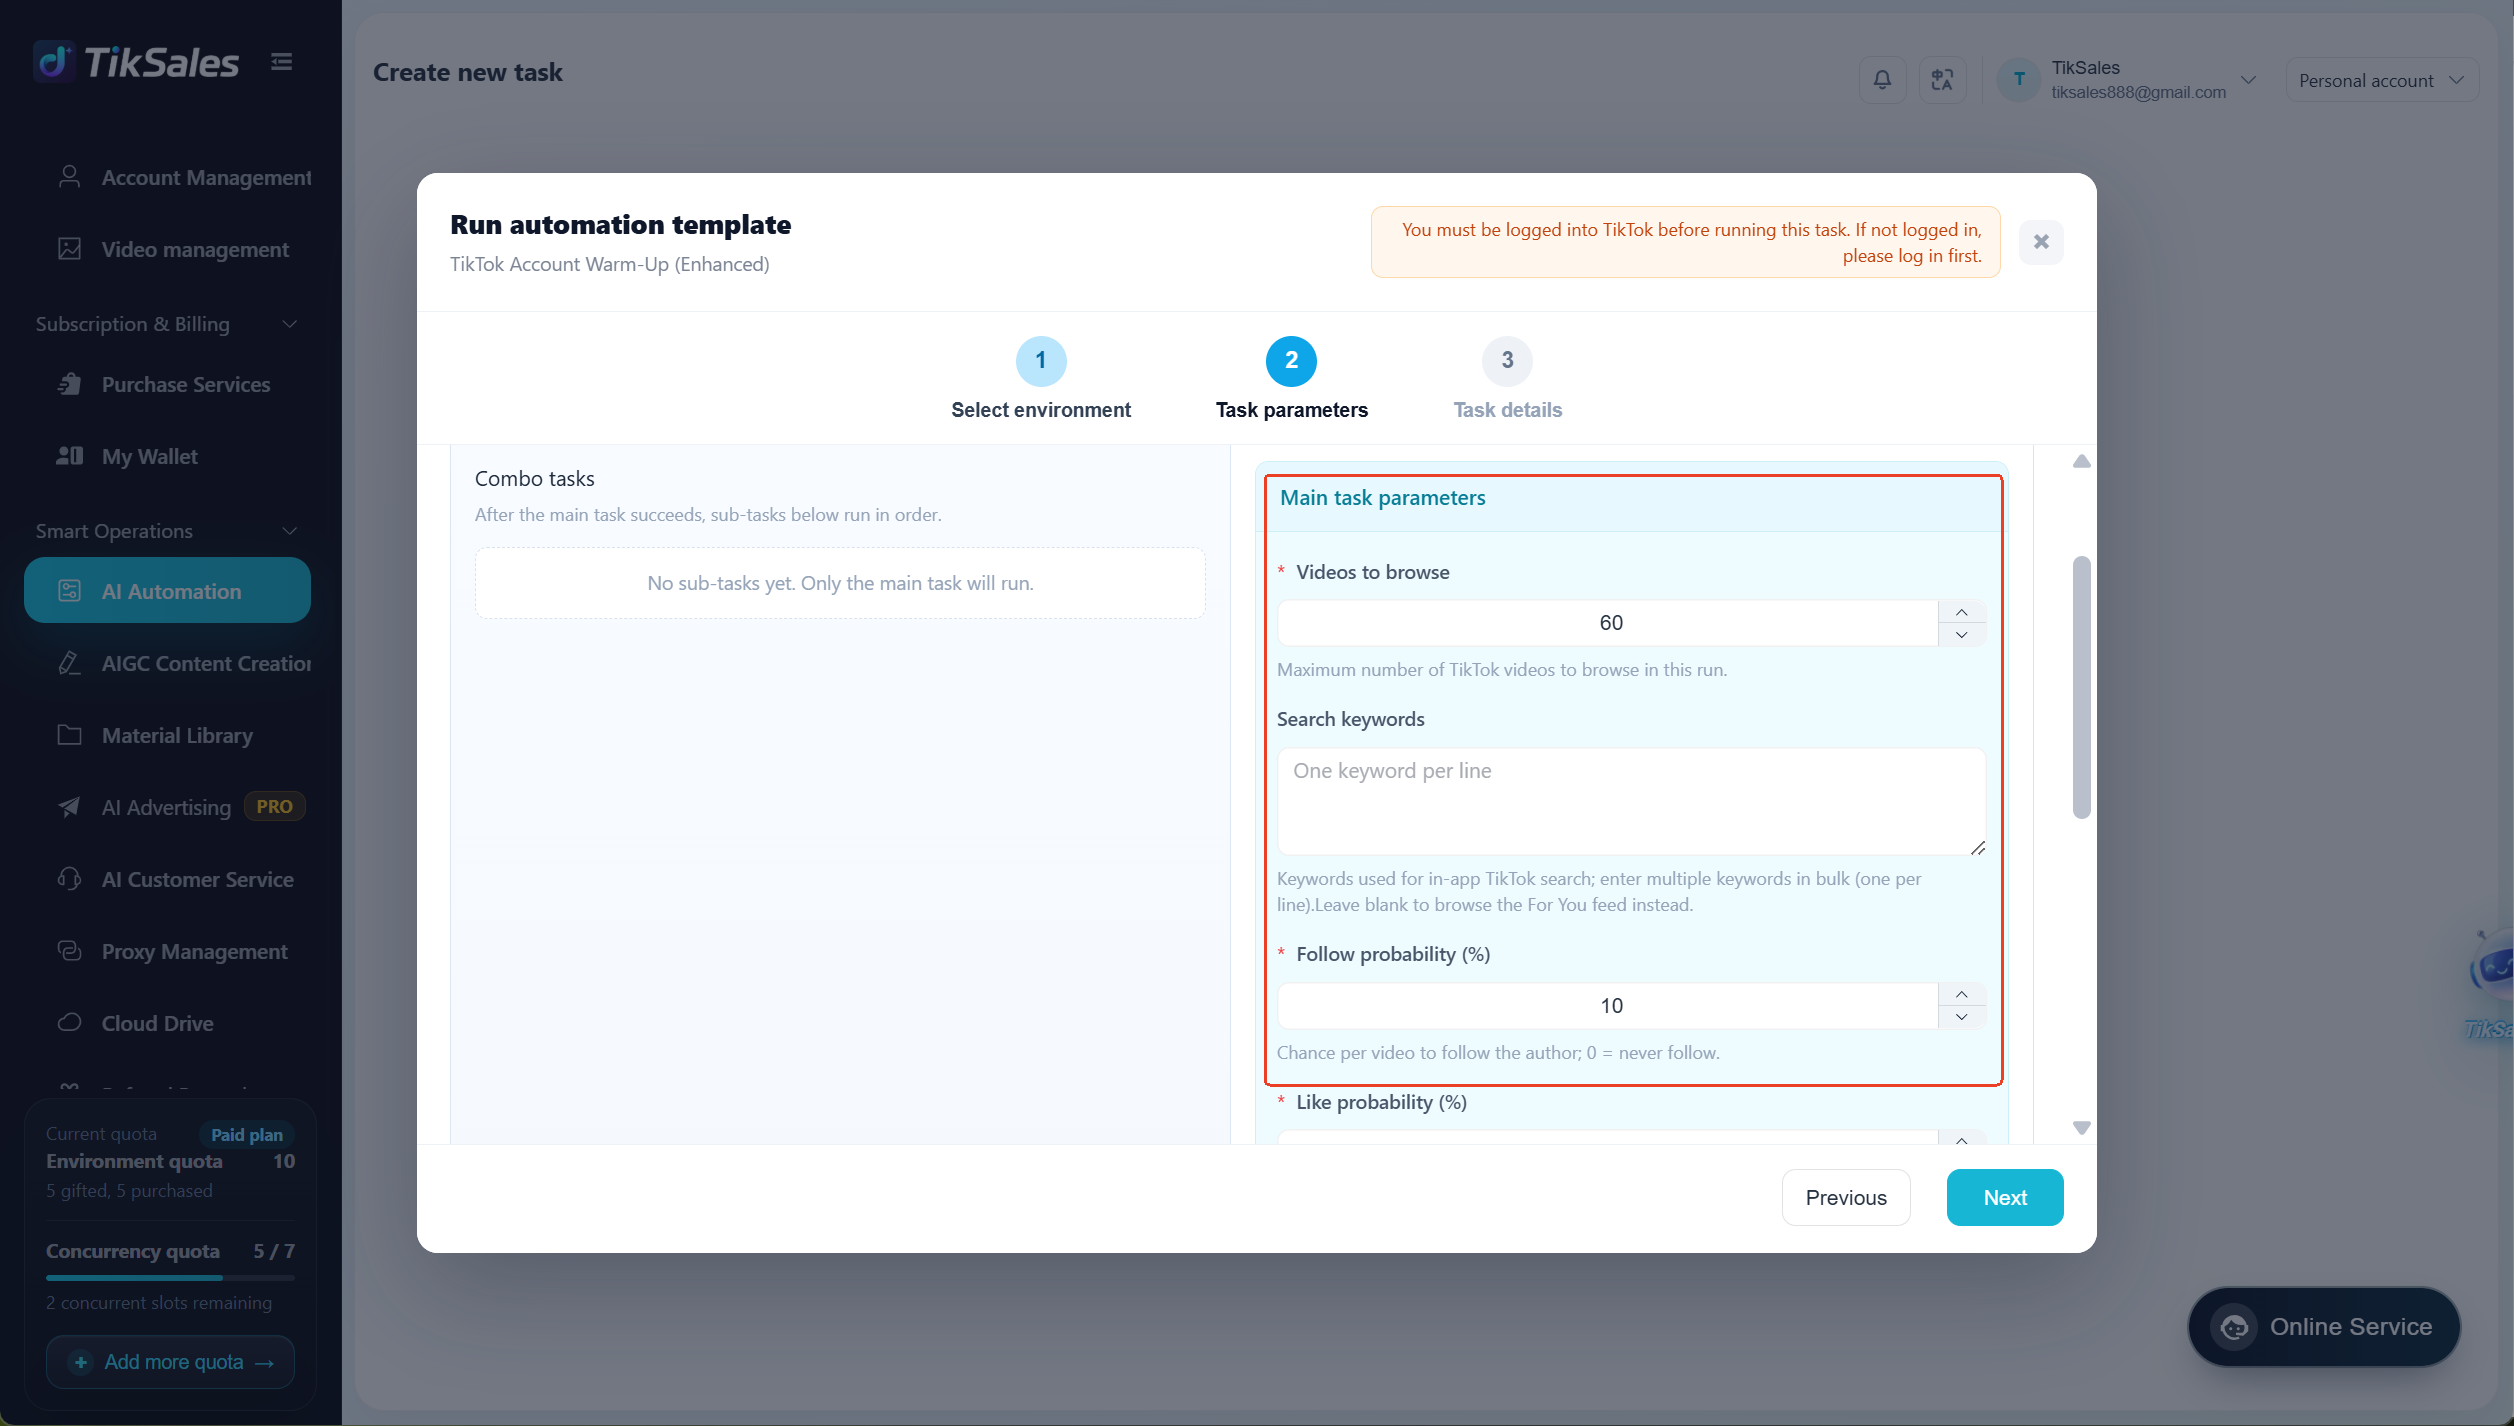Collapse sidebar with hamburger menu icon
The image size is (2514, 1426).
click(x=282, y=62)
